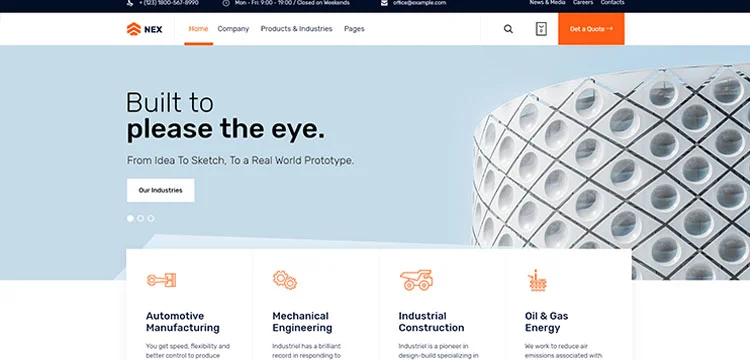Open the Contacts link

(x=612, y=3)
